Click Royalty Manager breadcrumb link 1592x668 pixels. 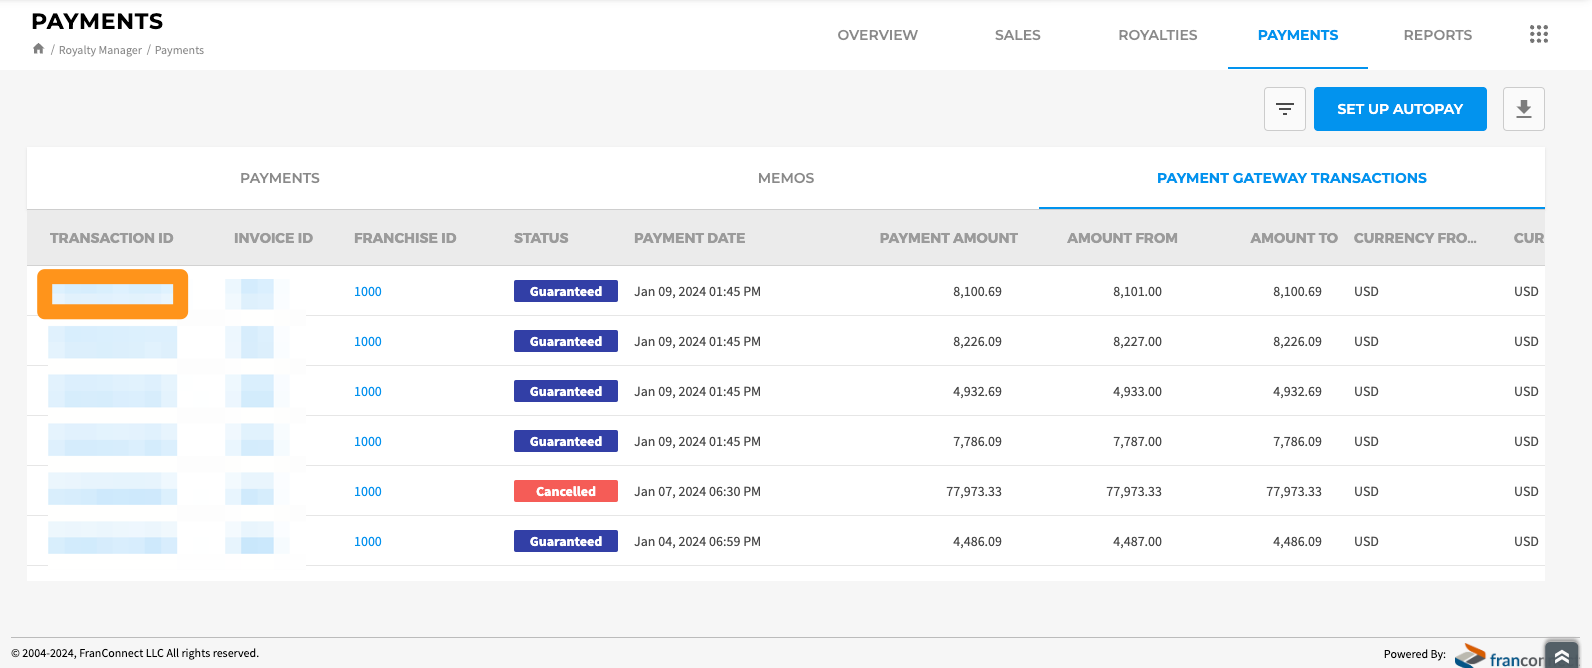[100, 50]
